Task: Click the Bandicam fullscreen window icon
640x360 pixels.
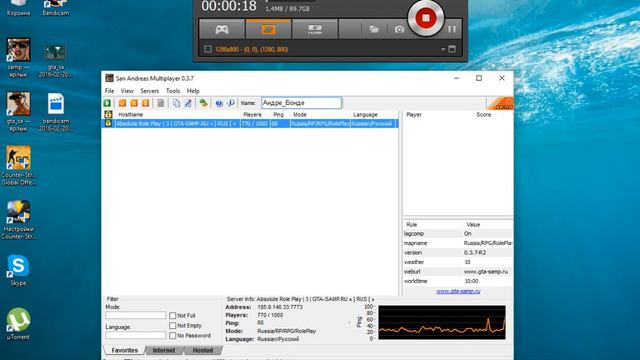Action: click(452, 49)
